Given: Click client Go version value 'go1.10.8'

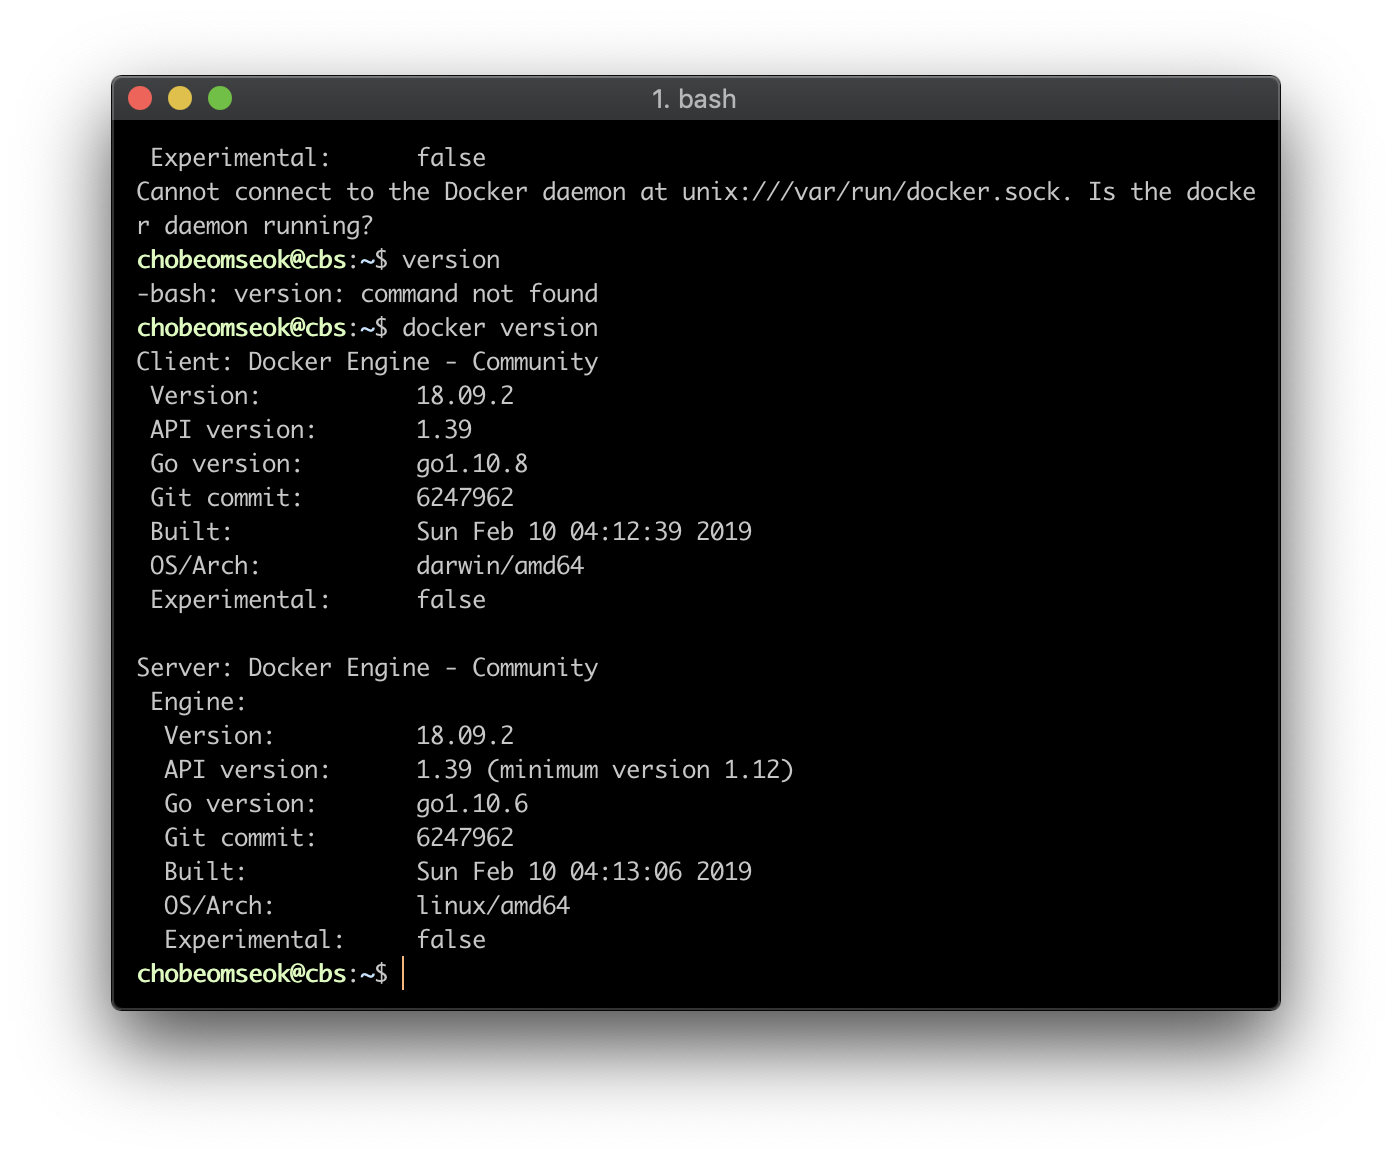Looking at the screenshot, I should click(x=472, y=464).
